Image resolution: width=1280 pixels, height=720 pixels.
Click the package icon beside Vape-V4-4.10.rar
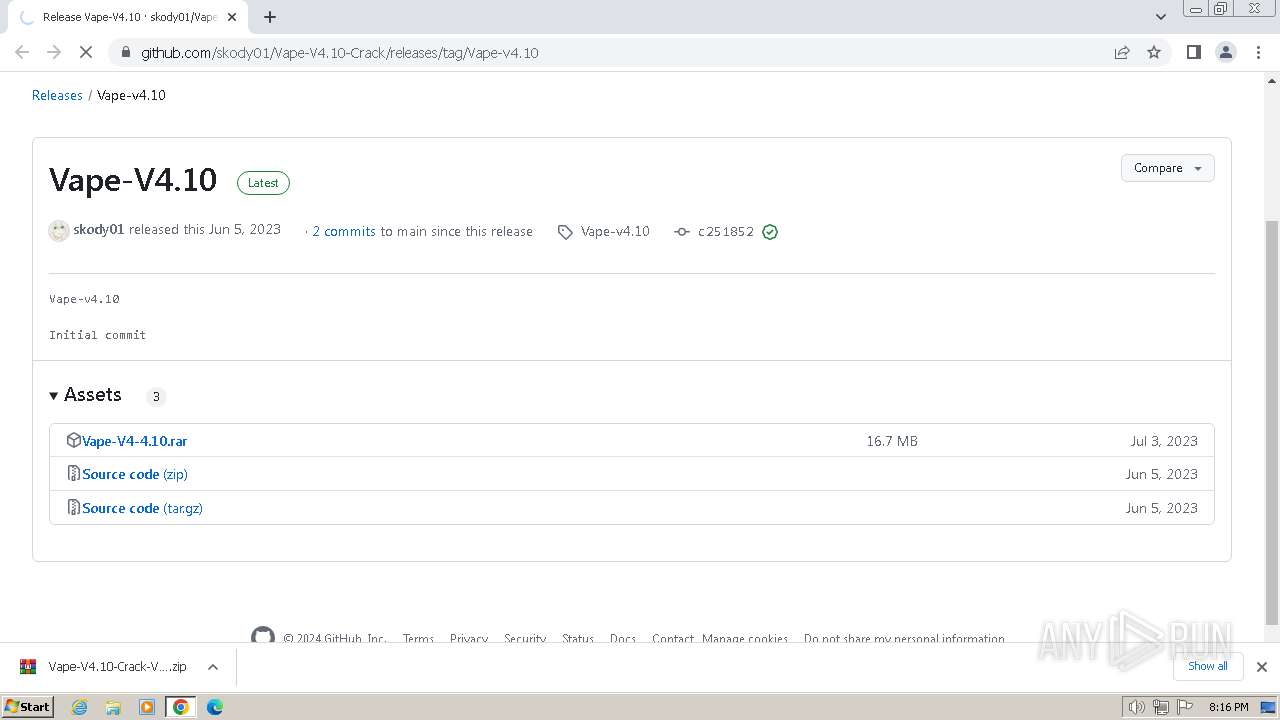click(x=73, y=440)
